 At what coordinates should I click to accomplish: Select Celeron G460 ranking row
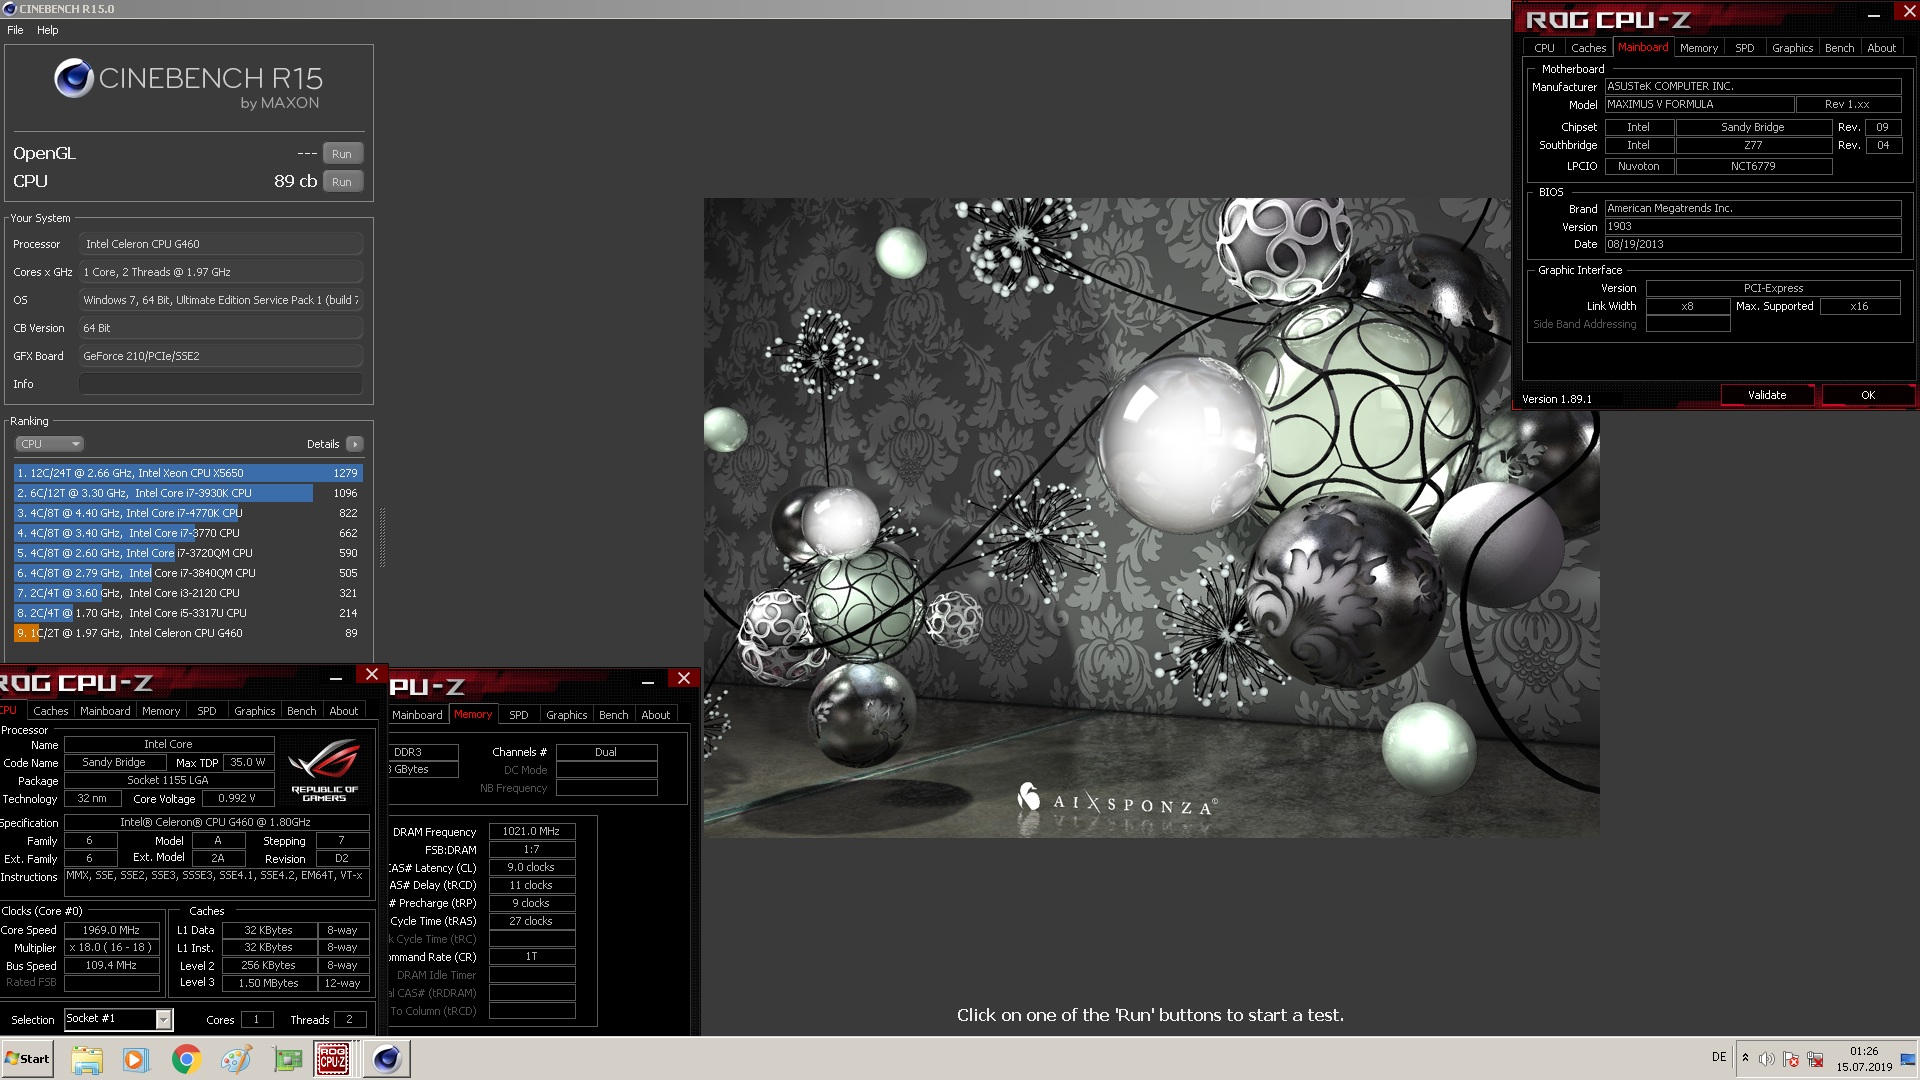tap(188, 633)
